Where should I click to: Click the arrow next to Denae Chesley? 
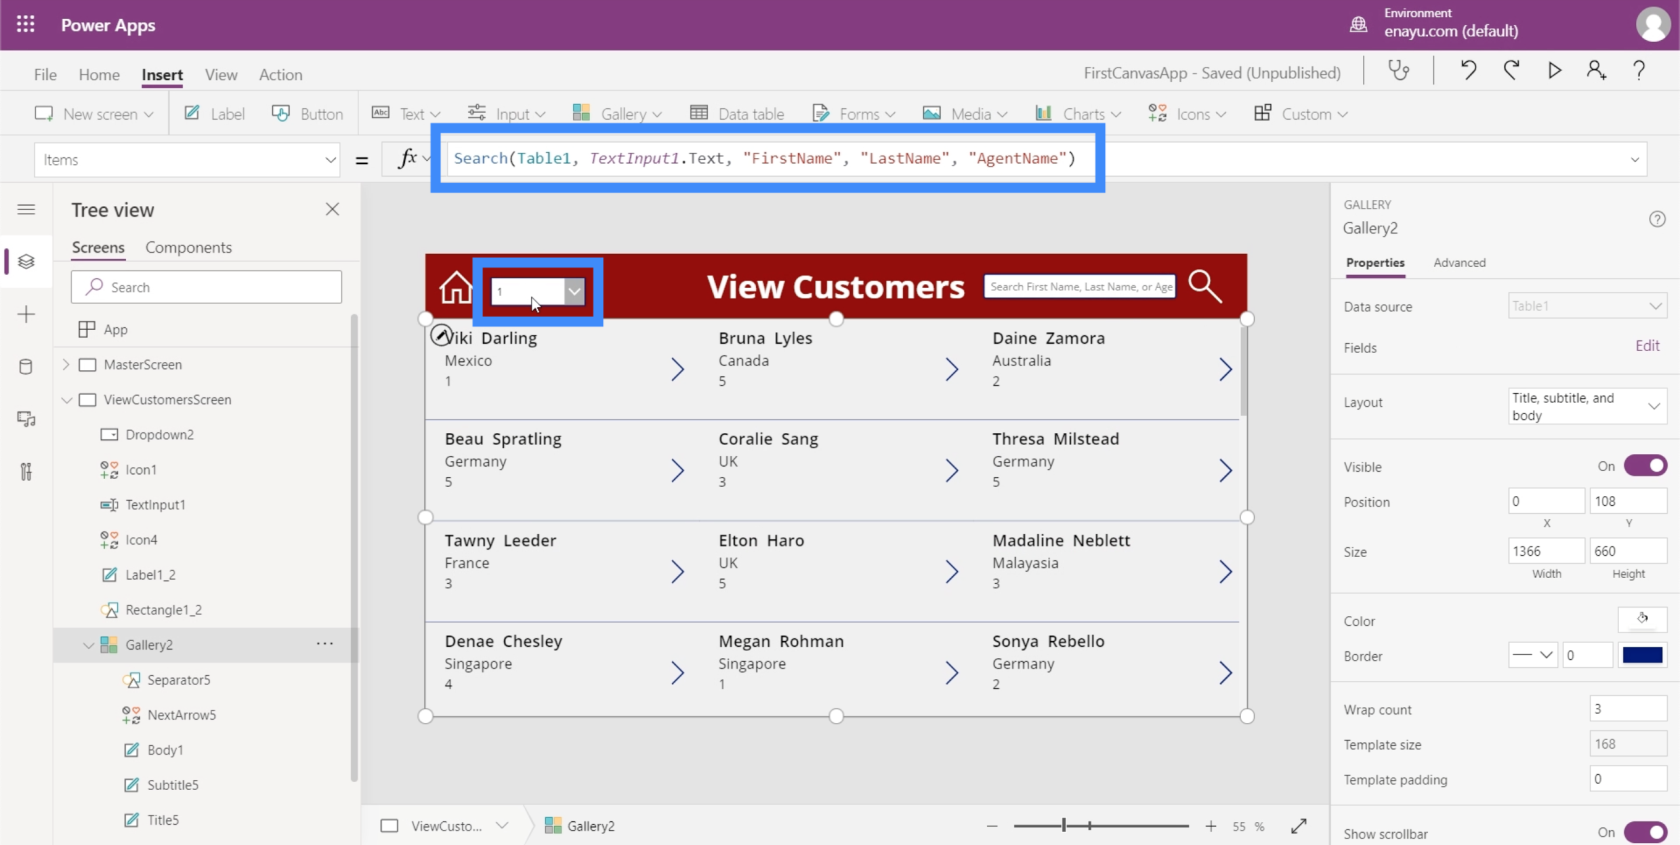pyautogui.click(x=677, y=673)
